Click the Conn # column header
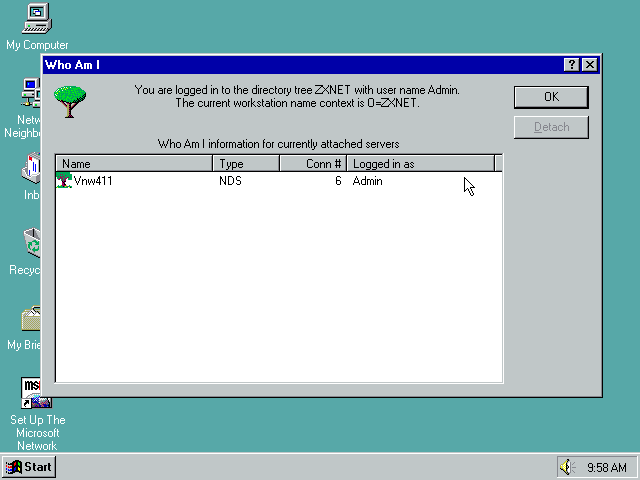This screenshot has height=480, width=640. (x=313, y=164)
